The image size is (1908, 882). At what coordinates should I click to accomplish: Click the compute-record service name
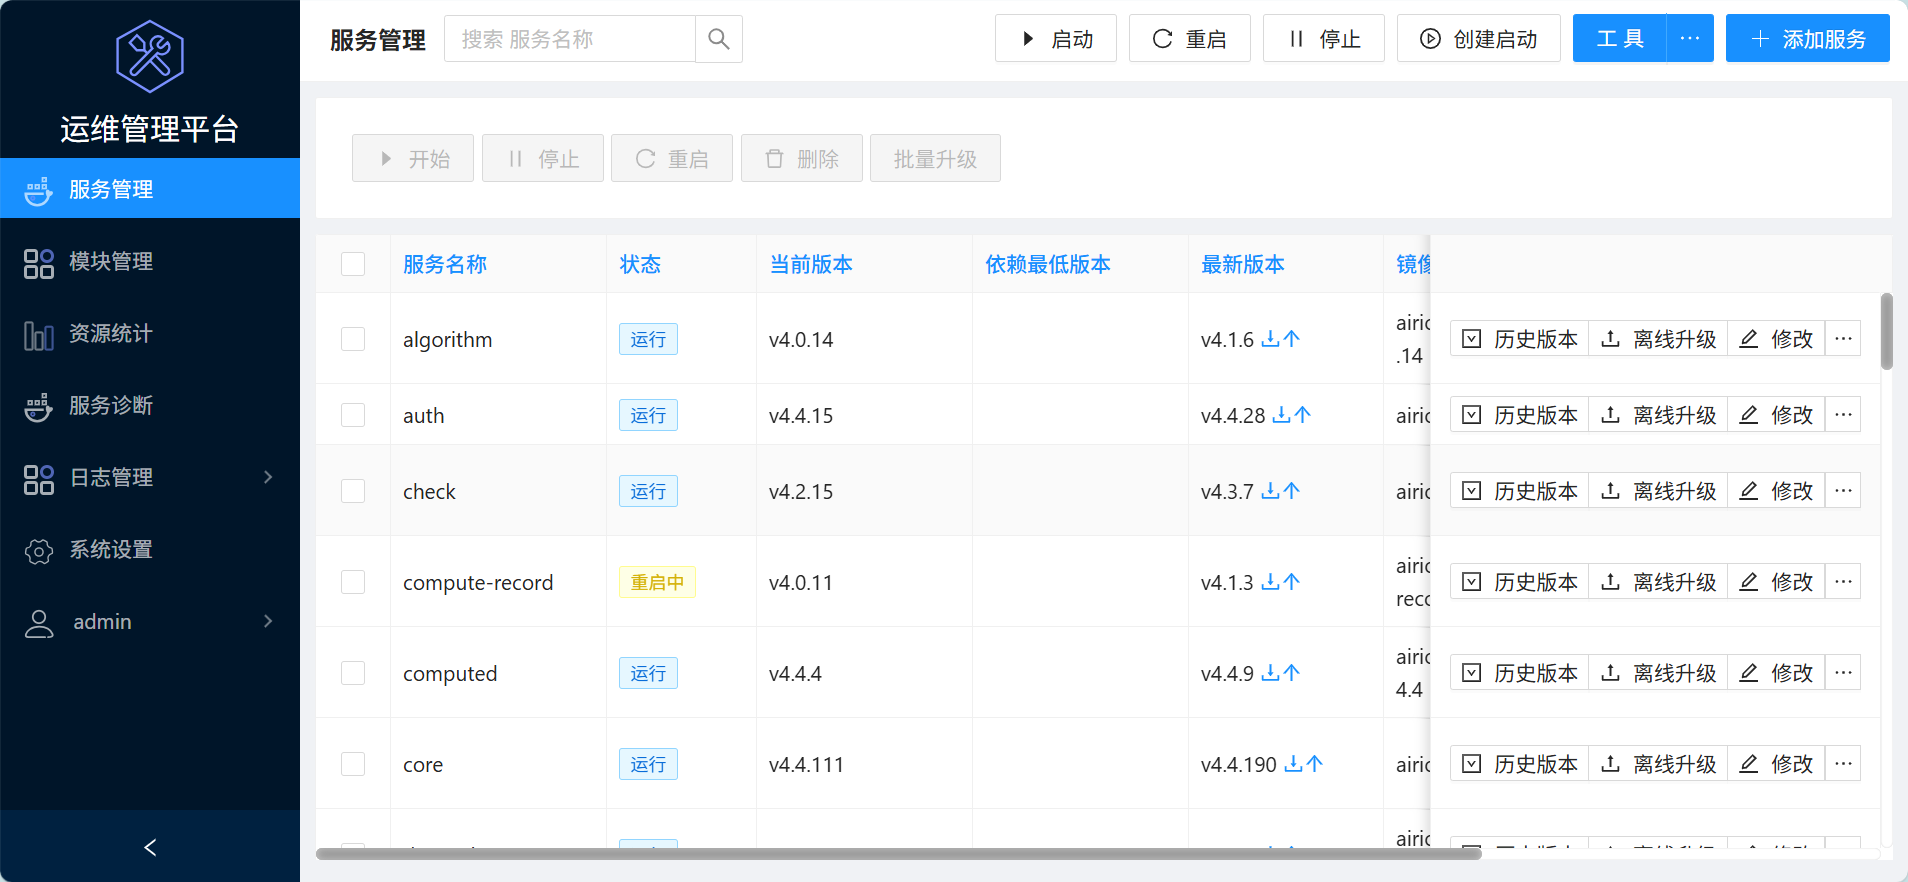[x=478, y=582]
